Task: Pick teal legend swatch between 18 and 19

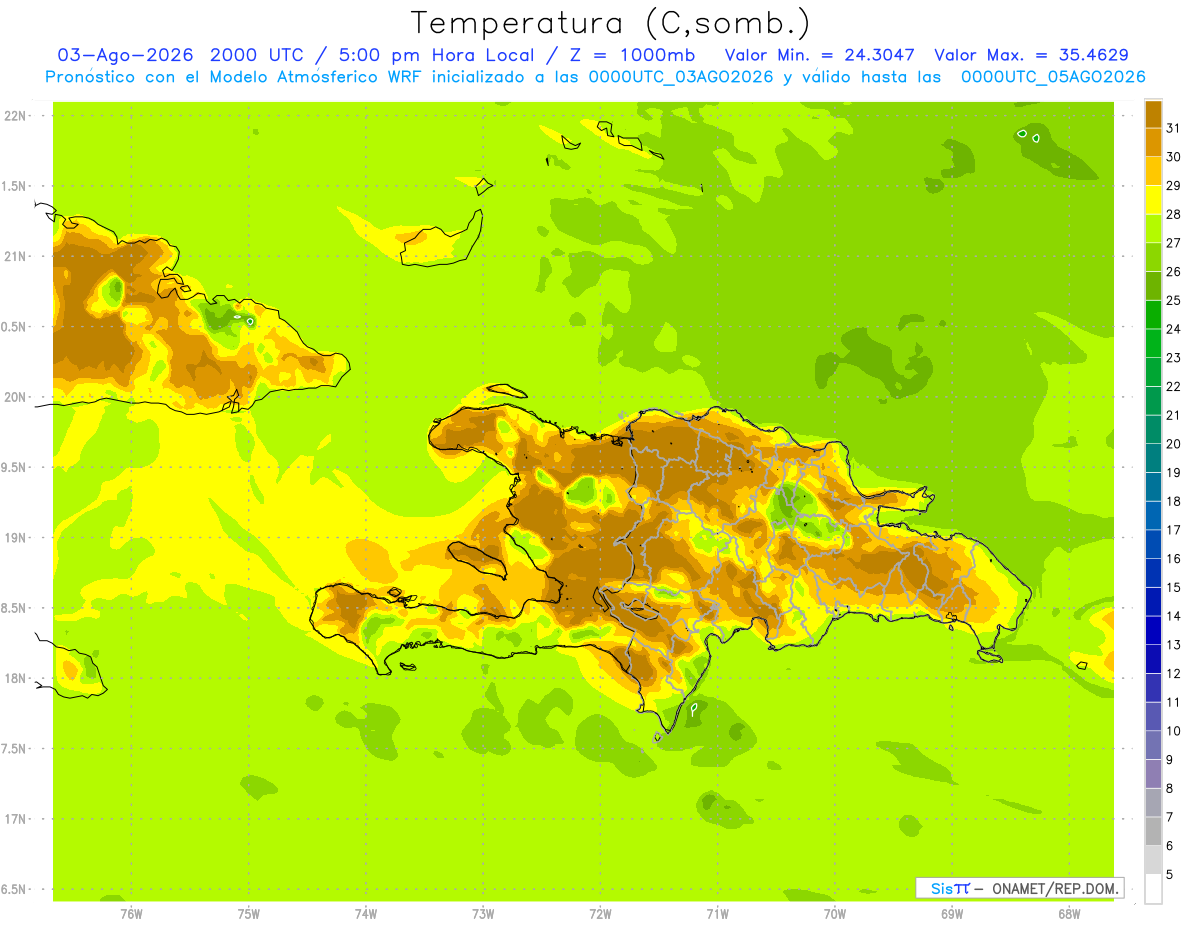Action: point(1153,486)
